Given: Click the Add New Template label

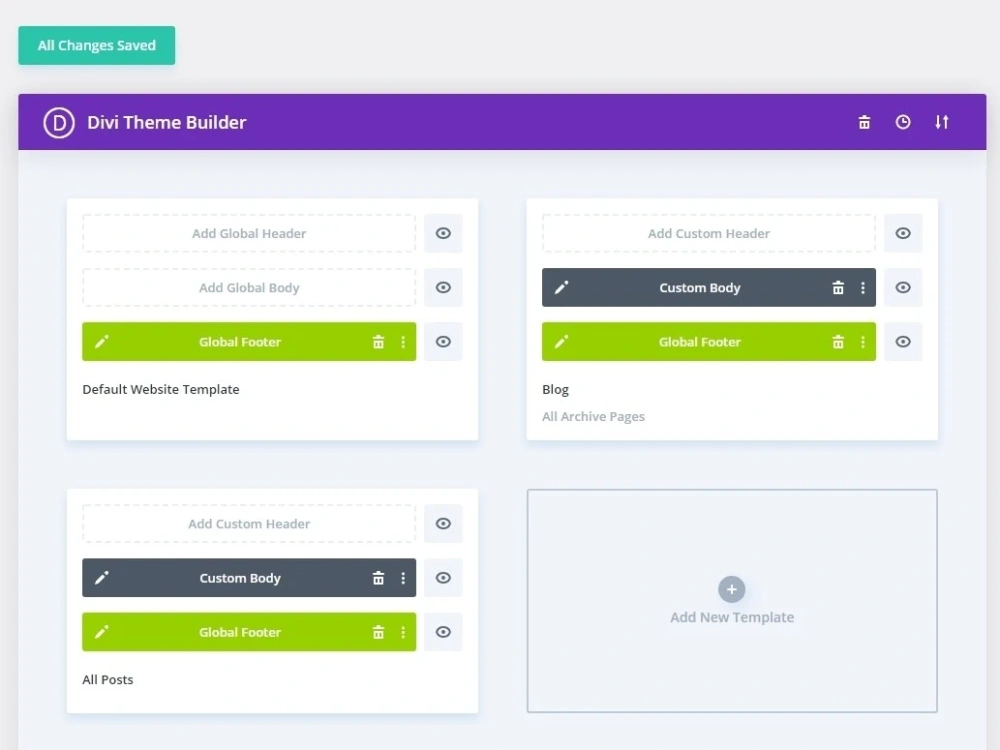Looking at the screenshot, I should [732, 617].
